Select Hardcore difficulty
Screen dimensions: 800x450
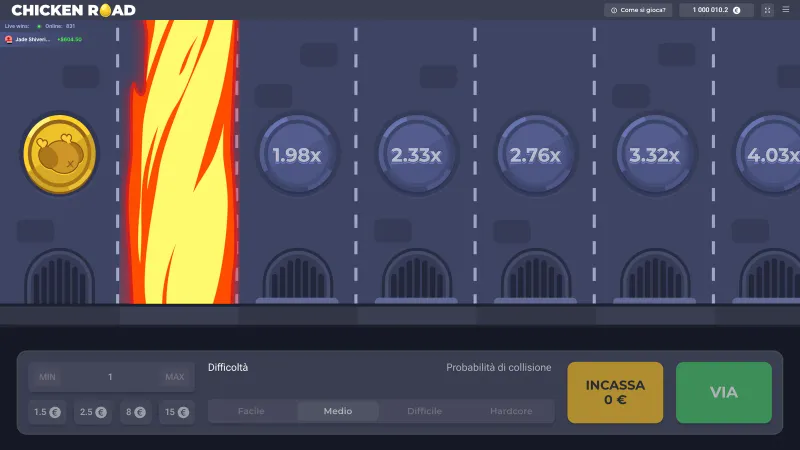coord(511,411)
